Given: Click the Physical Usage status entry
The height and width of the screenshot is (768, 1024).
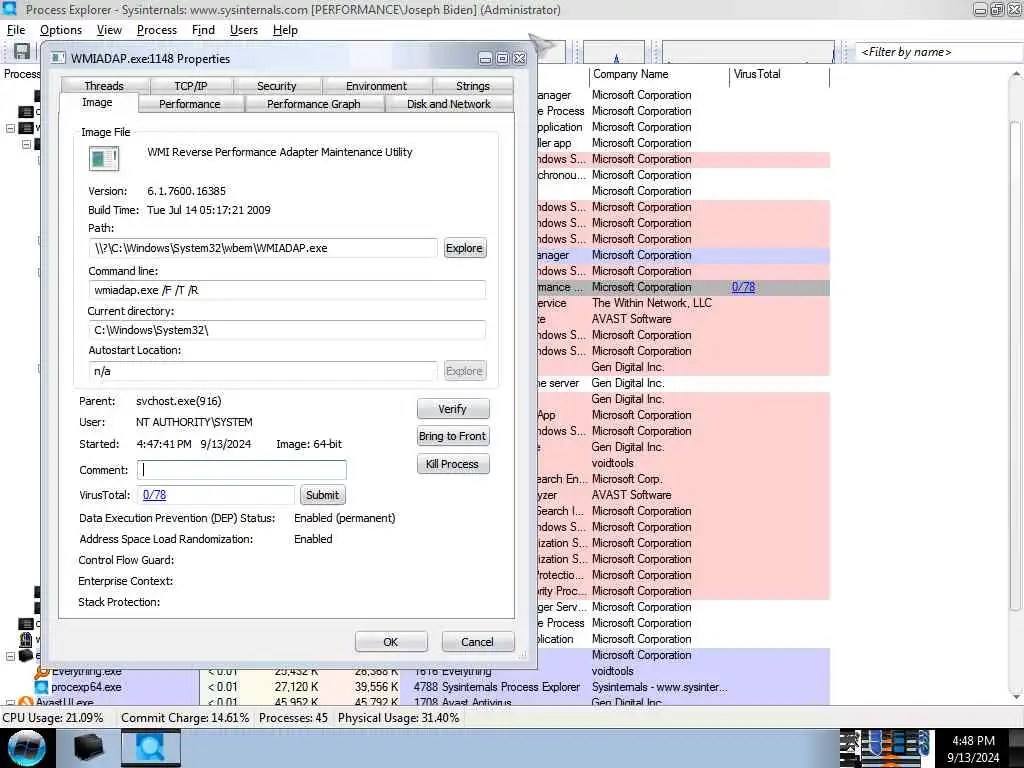Looking at the screenshot, I should pyautogui.click(x=398, y=718).
